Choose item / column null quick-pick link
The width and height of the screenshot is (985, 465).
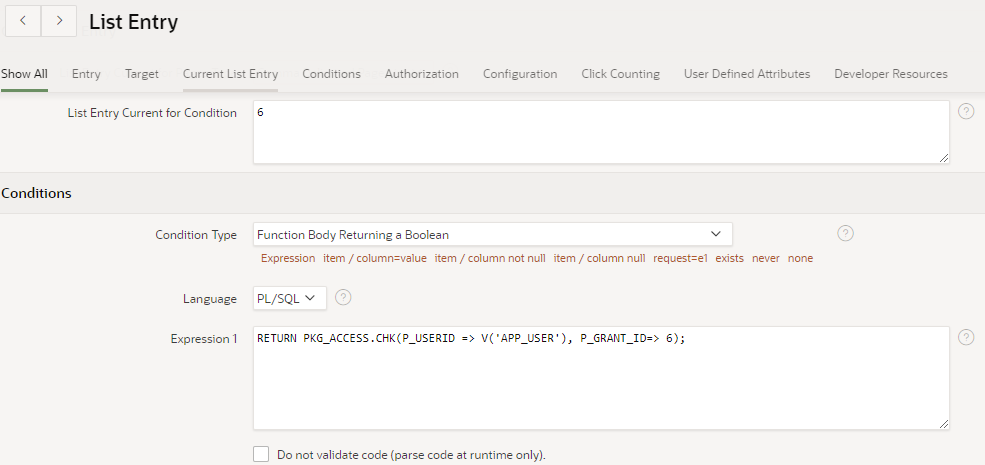[x=599, y=258]
